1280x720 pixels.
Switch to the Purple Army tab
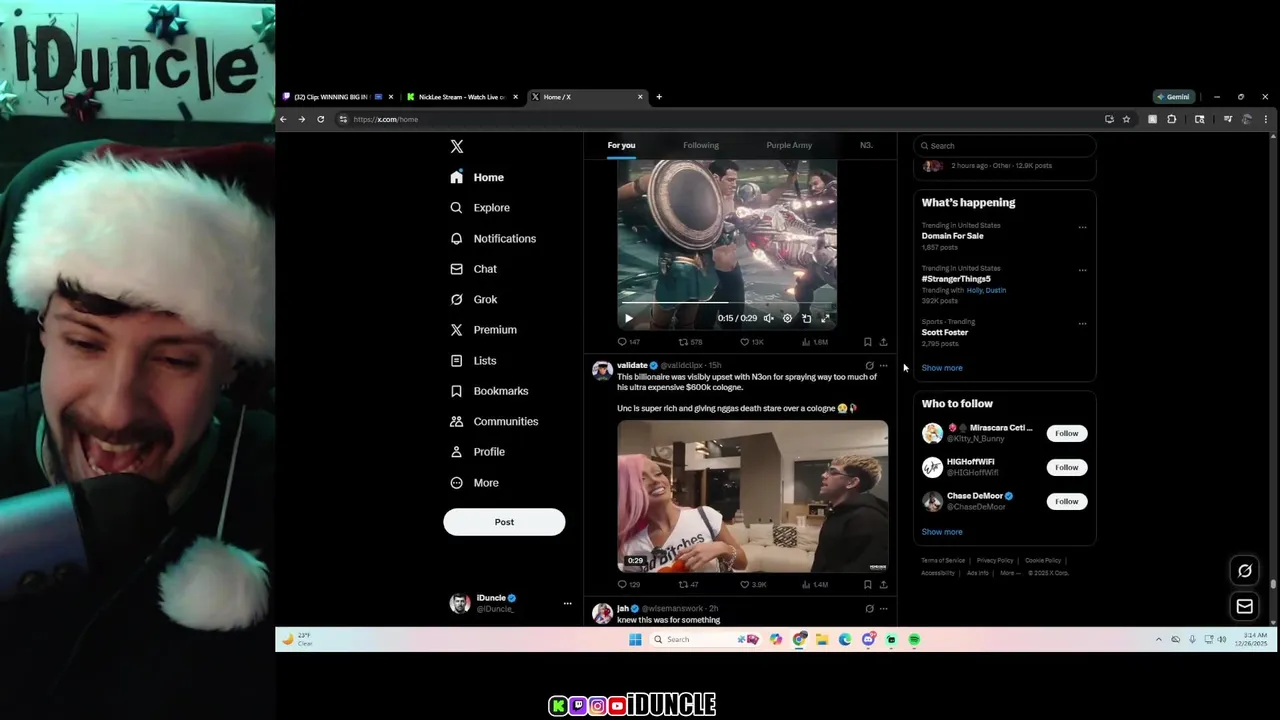[789, 145]
